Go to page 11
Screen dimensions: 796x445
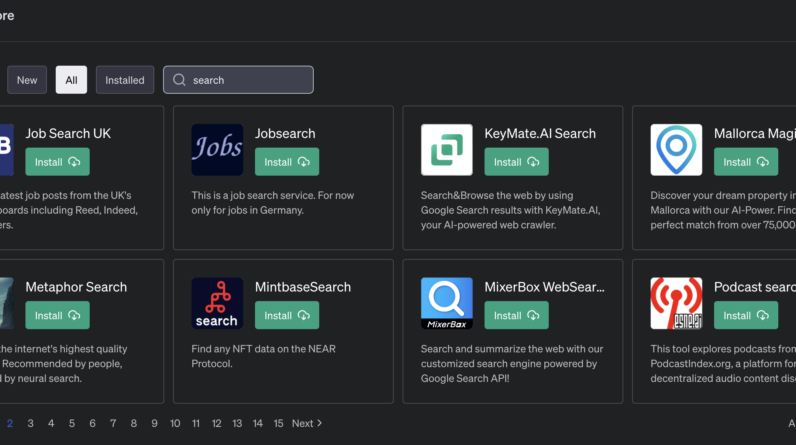(196, 423)
